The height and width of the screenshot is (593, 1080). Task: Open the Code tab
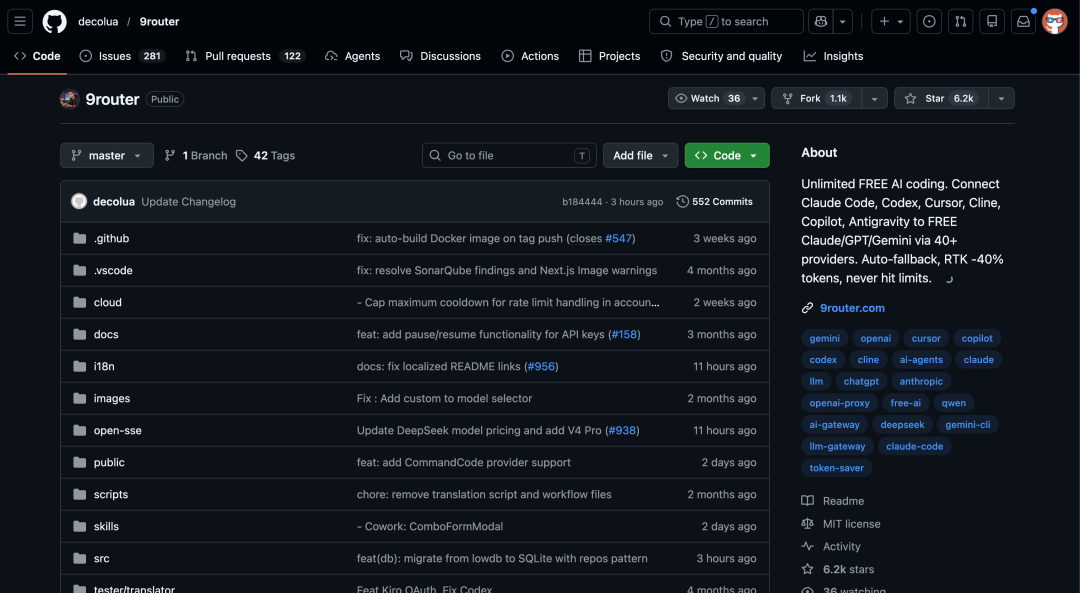[x=37, y=56]
